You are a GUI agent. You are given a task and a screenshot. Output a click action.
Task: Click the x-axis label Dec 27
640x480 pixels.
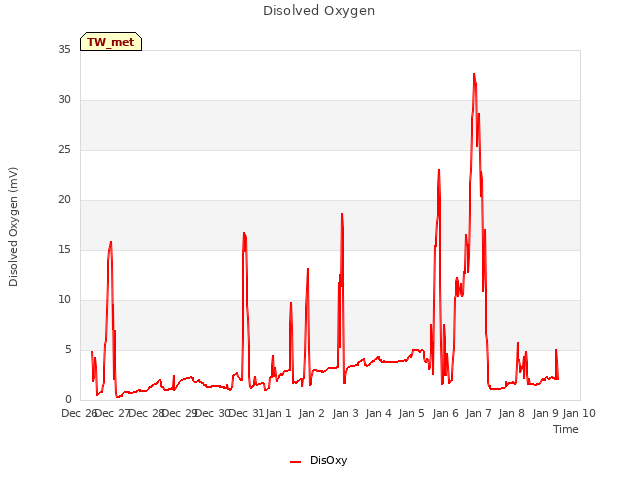[x=113, y=413]
